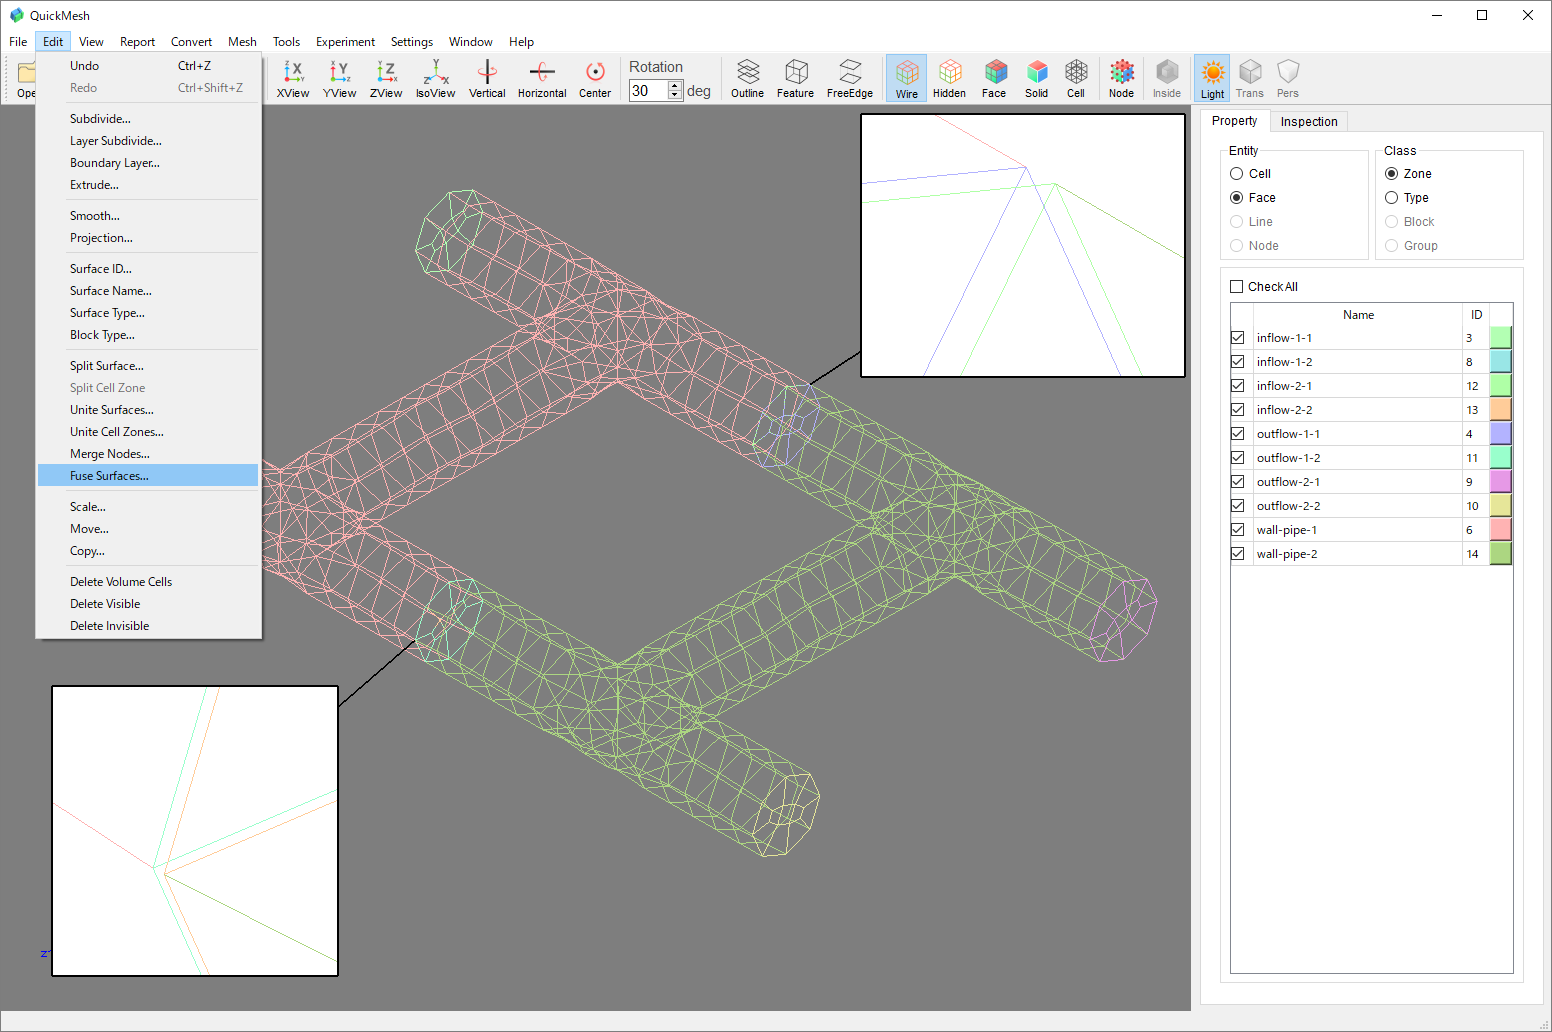1552x1032 pixels.
Task: Show mesh nodes with the Node icon
Action: [x=1121, y=78]
